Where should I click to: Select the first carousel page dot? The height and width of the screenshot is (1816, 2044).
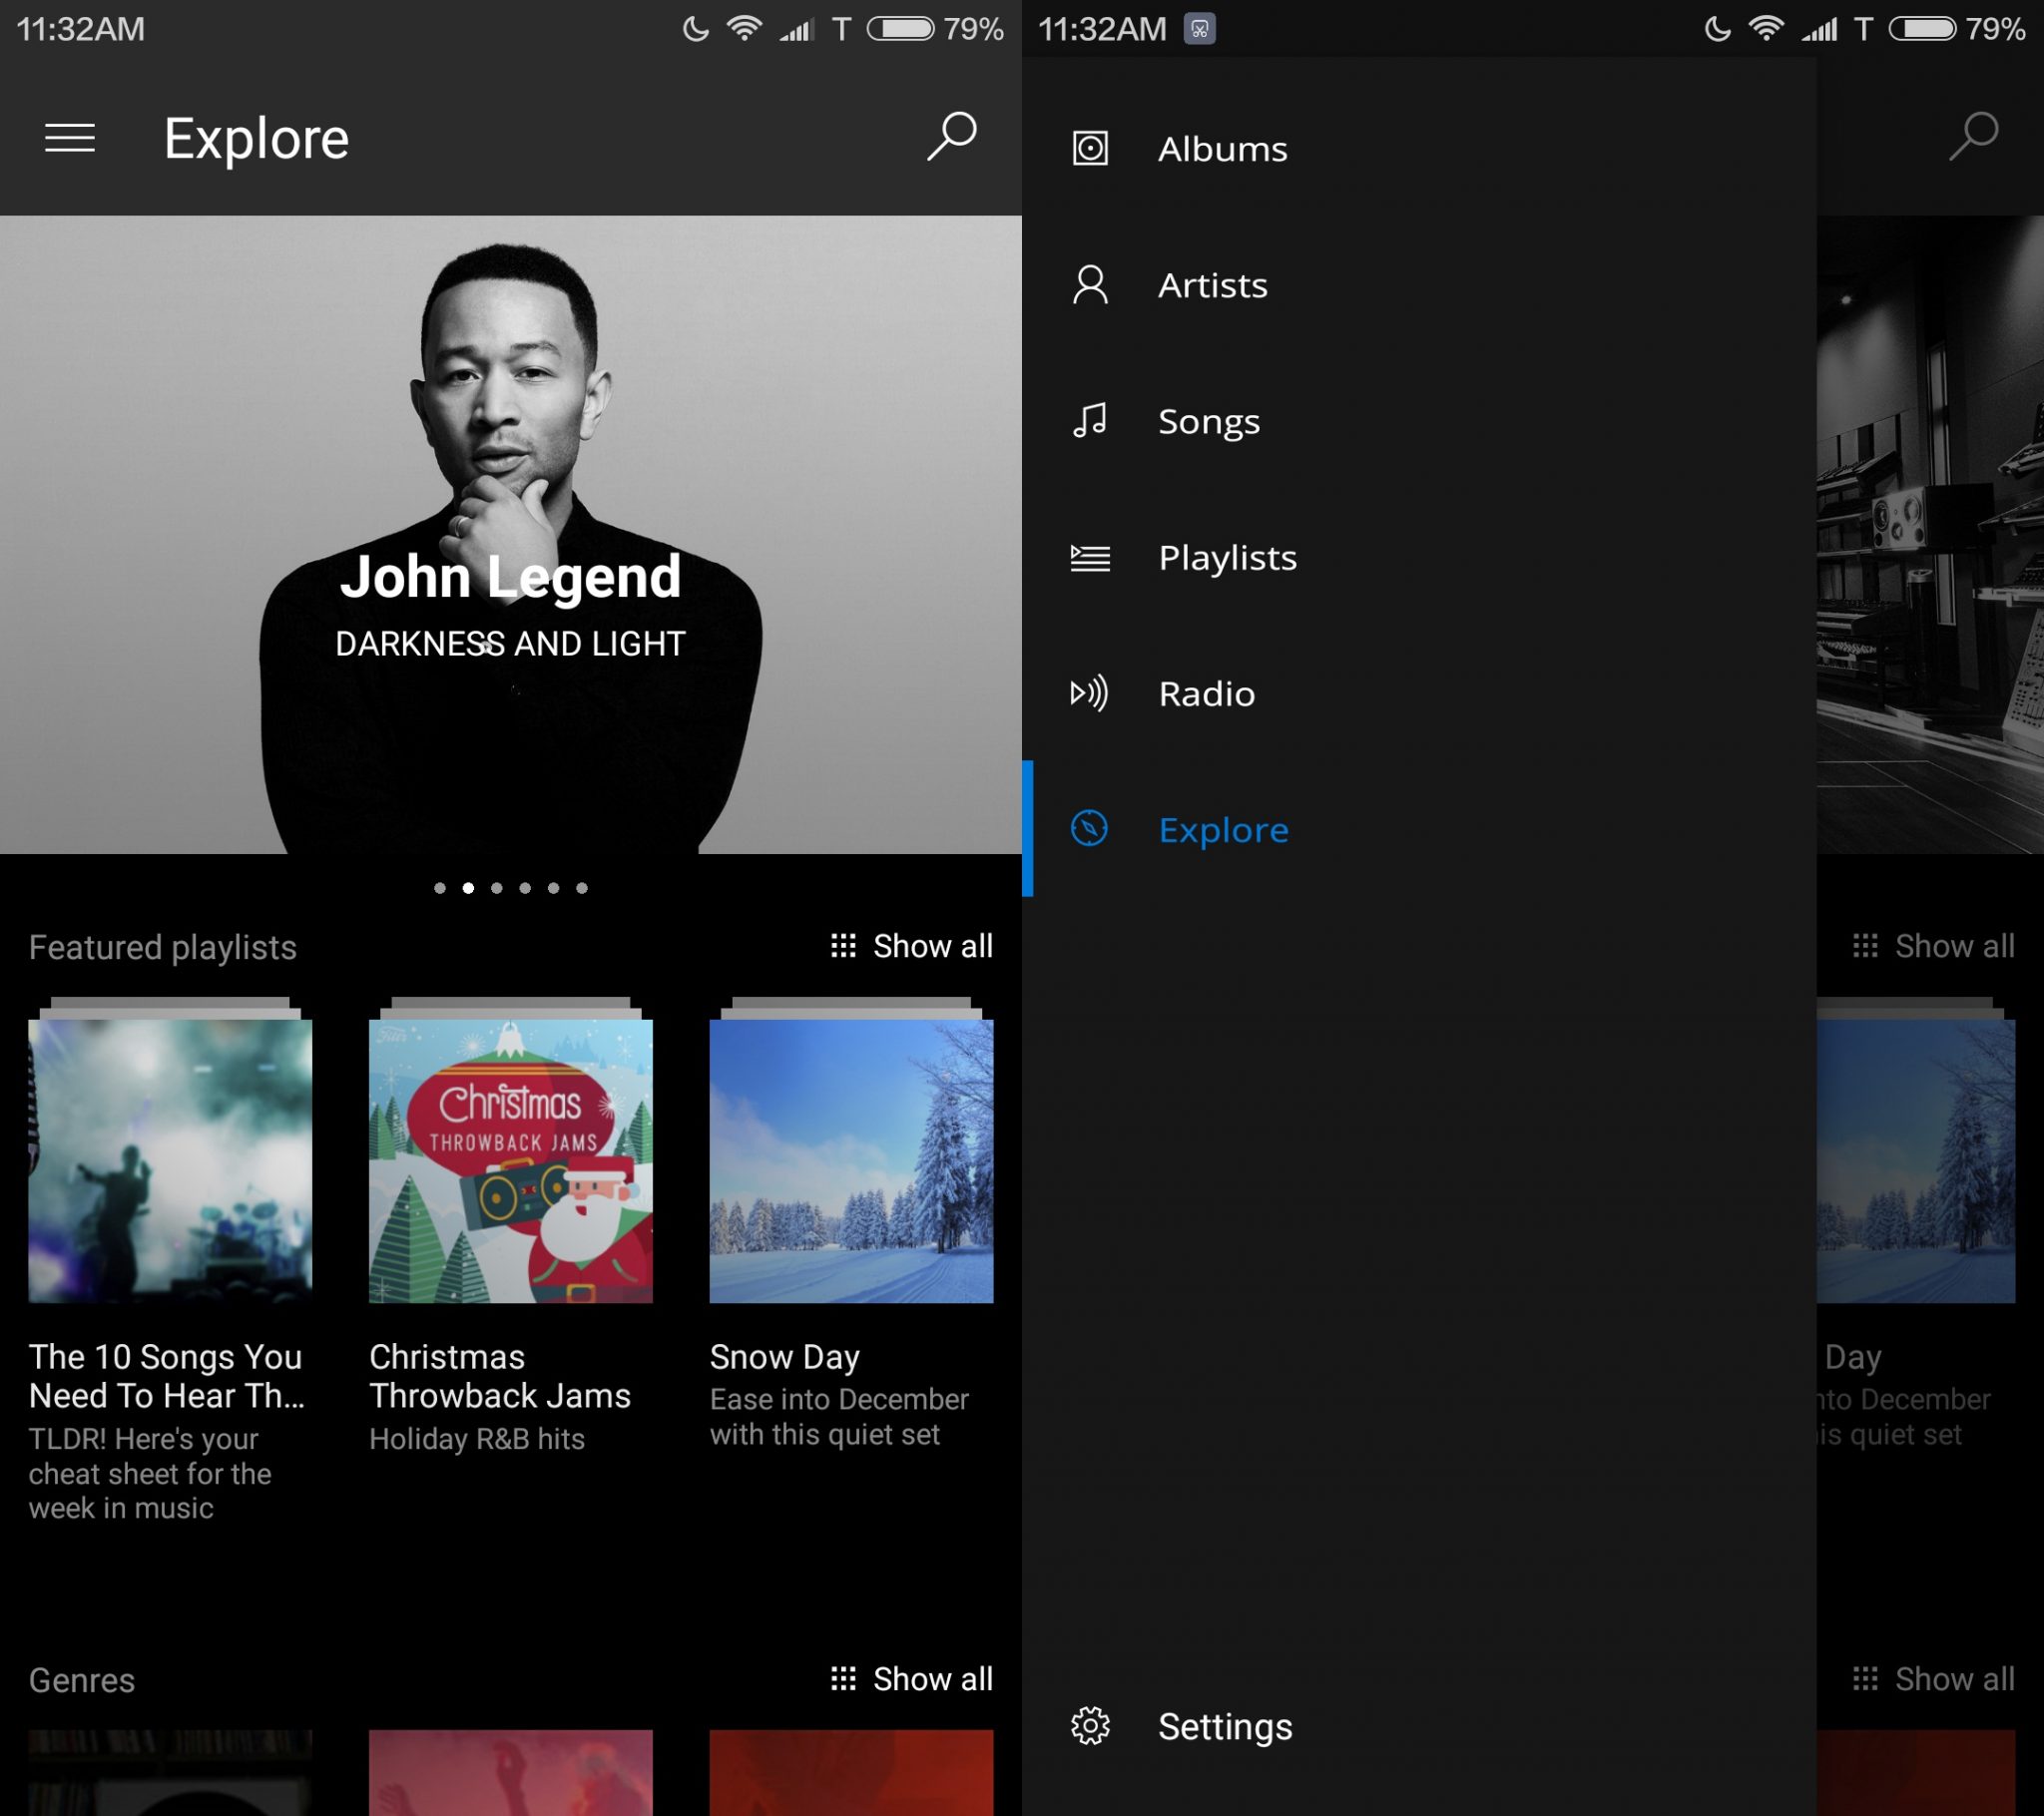(440, 888)
